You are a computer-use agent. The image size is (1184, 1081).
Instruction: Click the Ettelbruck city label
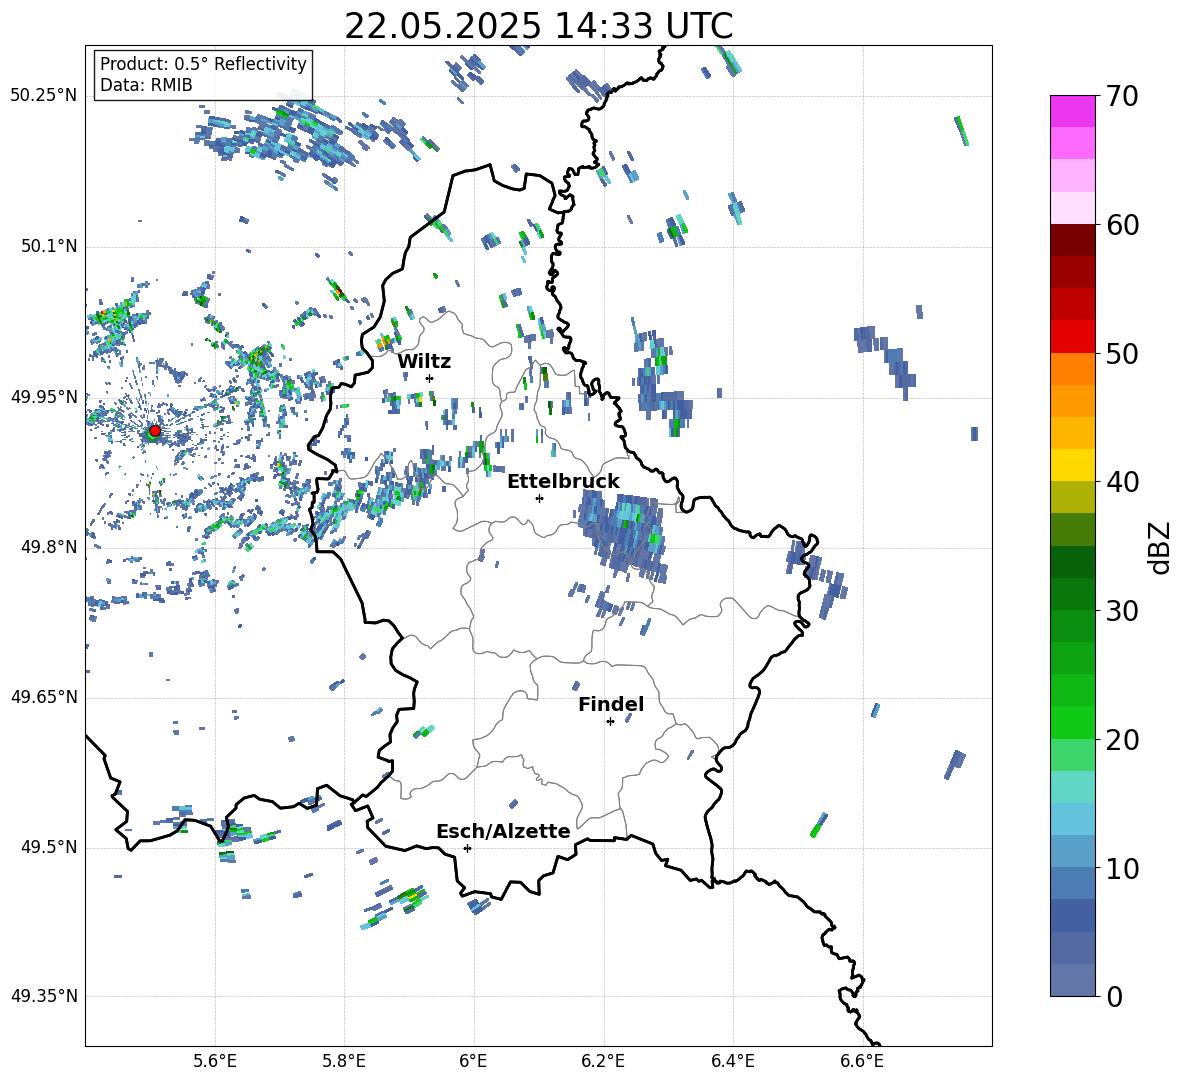pyautogui.click(x=563, y=482)
